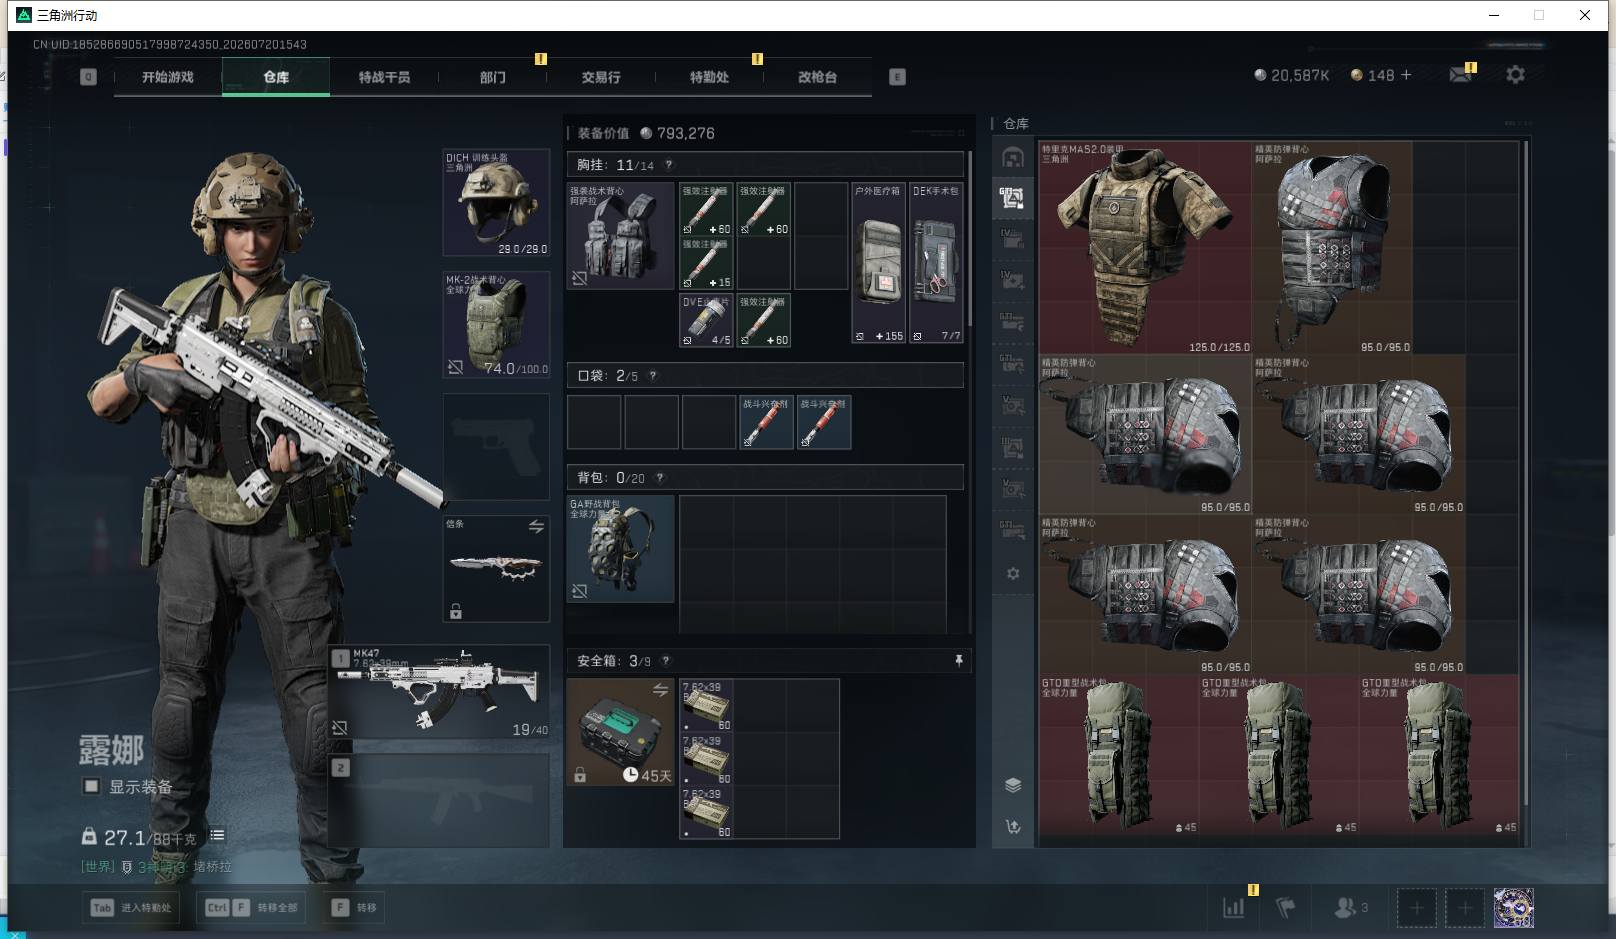
Task: Click the stash vertical scrollbar
Action: 1526,472
